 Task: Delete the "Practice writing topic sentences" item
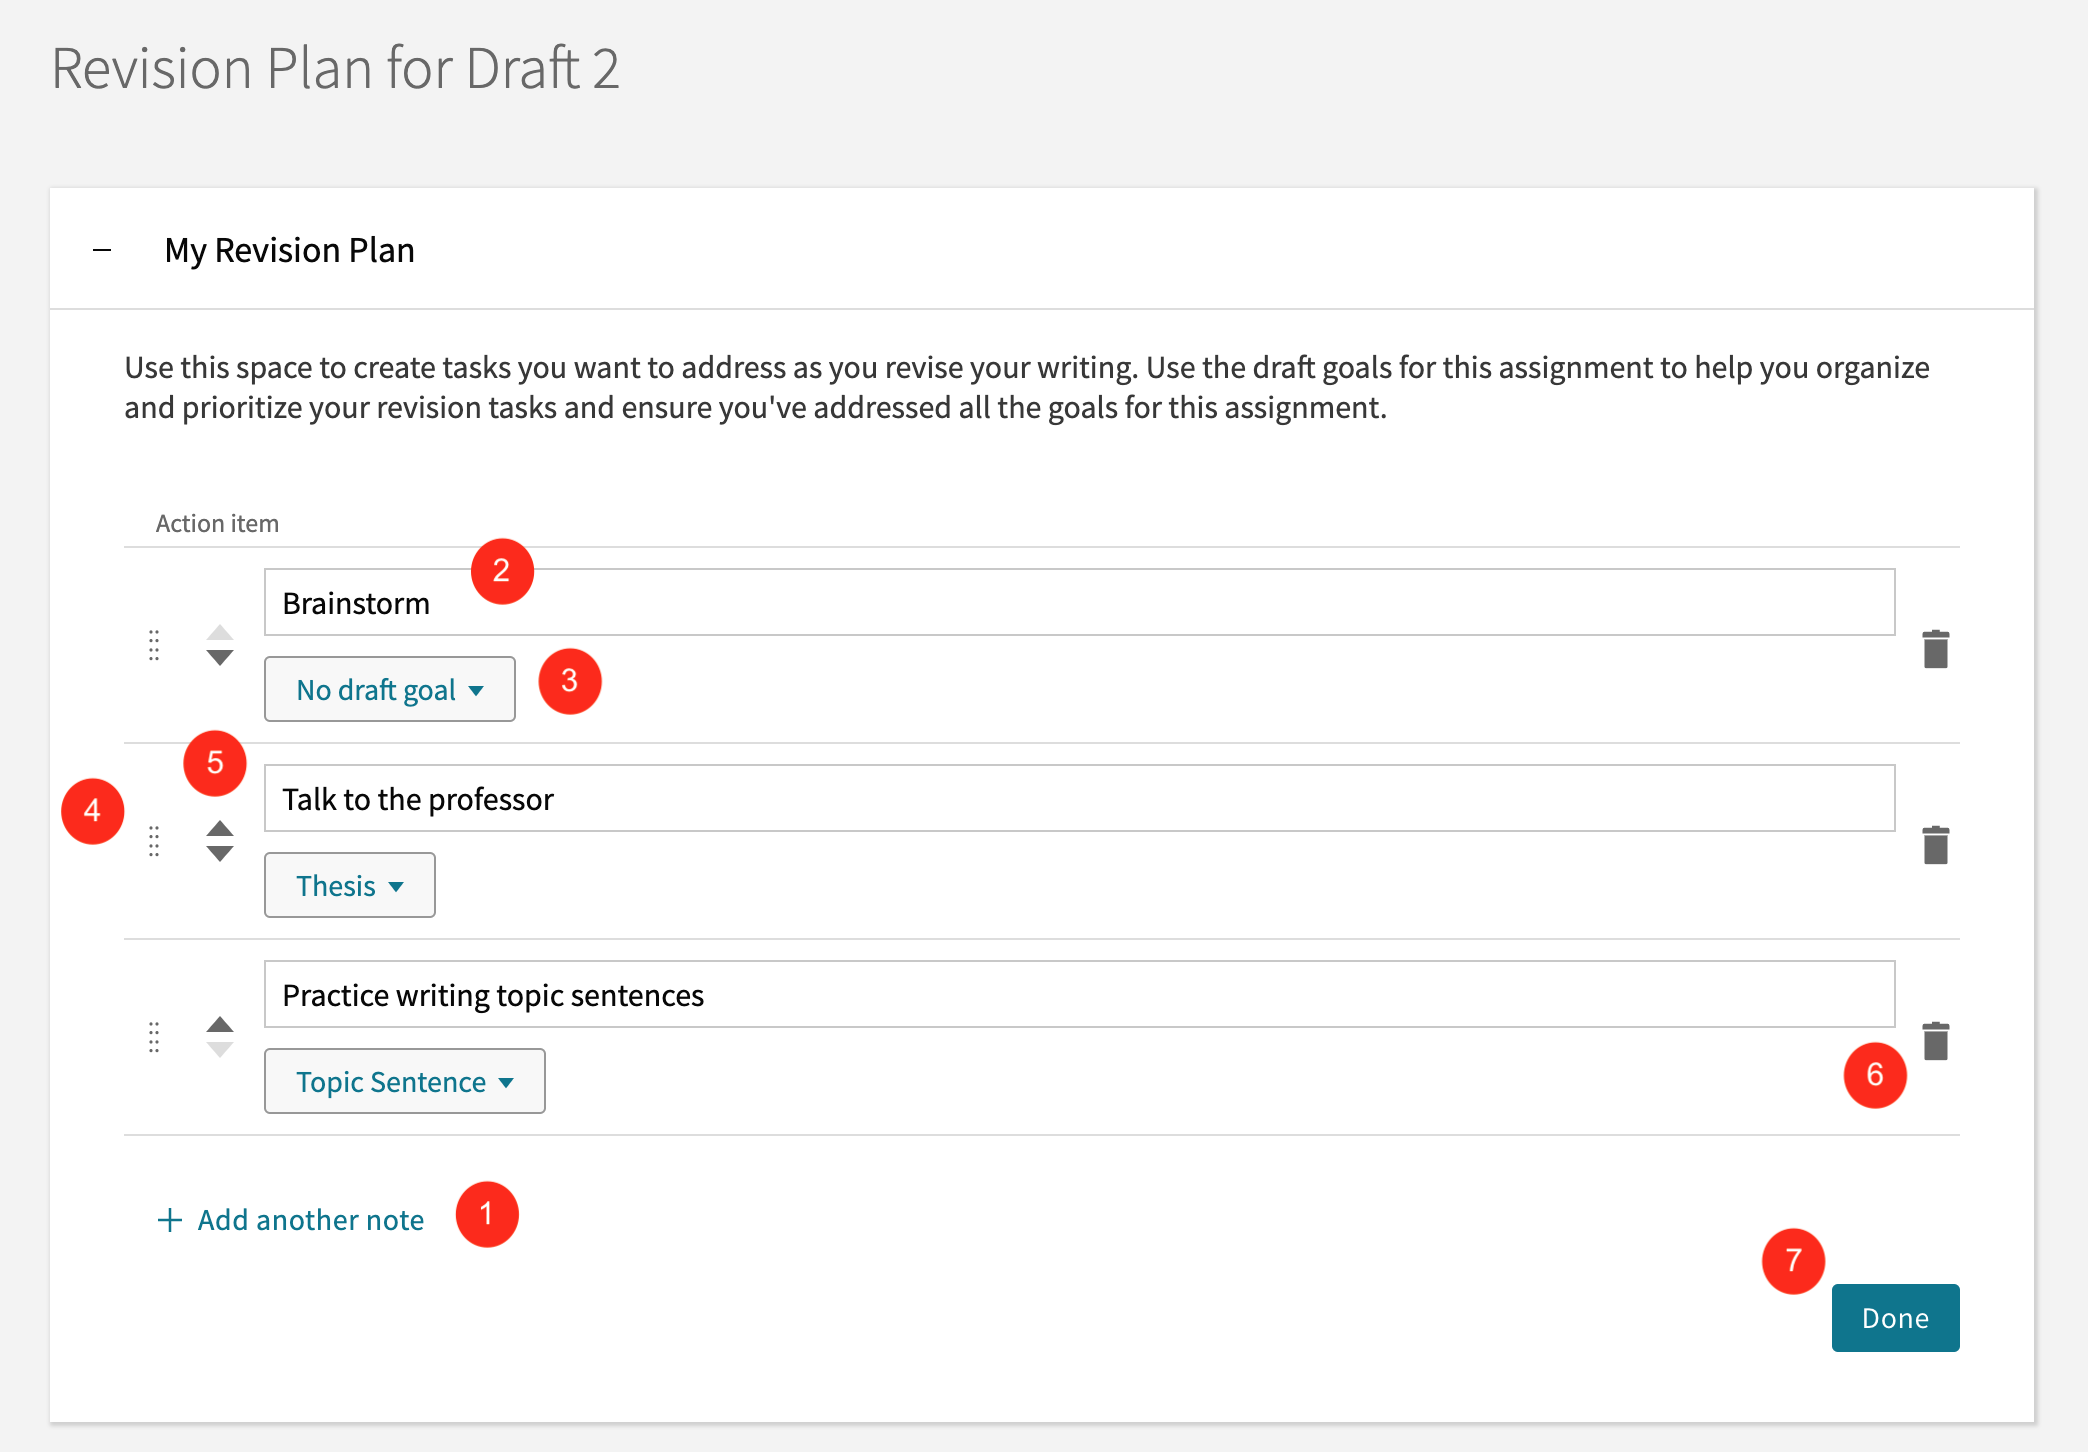1935,1041
